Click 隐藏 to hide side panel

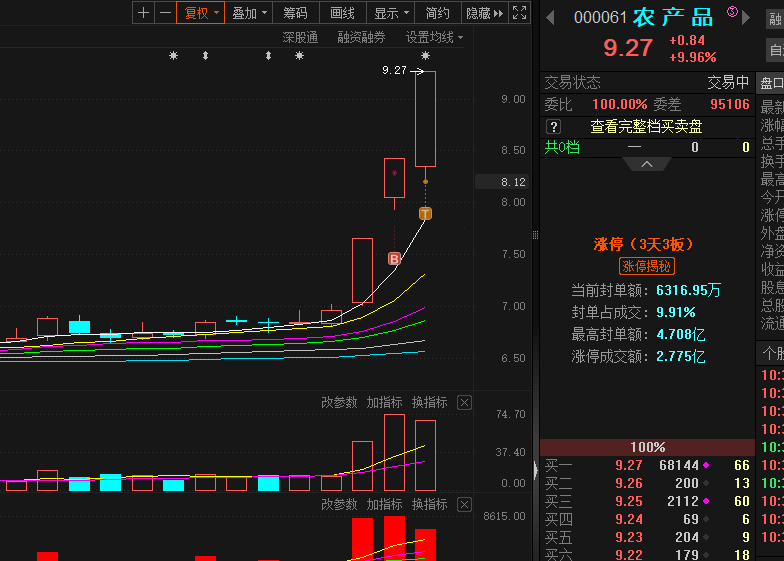(x=484, y=13)
